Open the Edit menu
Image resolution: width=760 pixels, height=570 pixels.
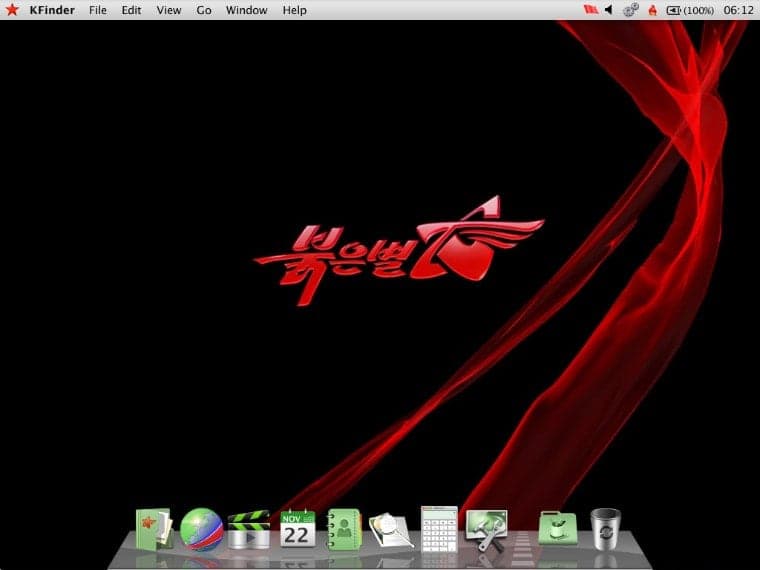(x=131, y=10)
